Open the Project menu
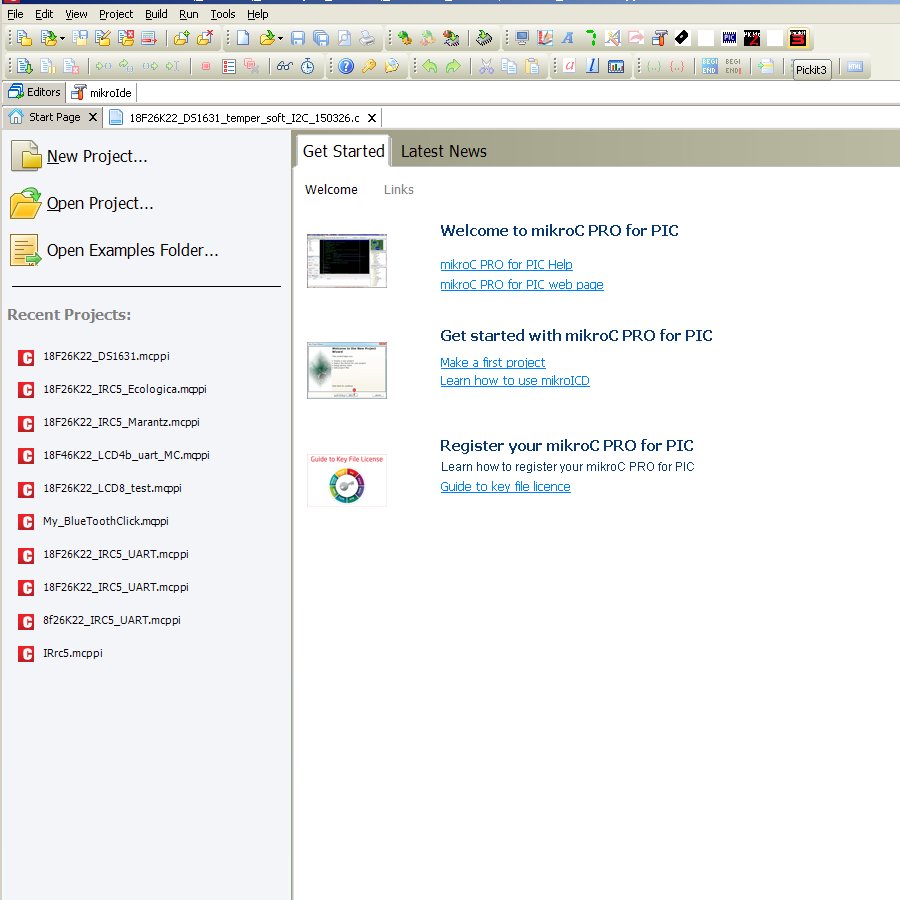 coord(115,14)
